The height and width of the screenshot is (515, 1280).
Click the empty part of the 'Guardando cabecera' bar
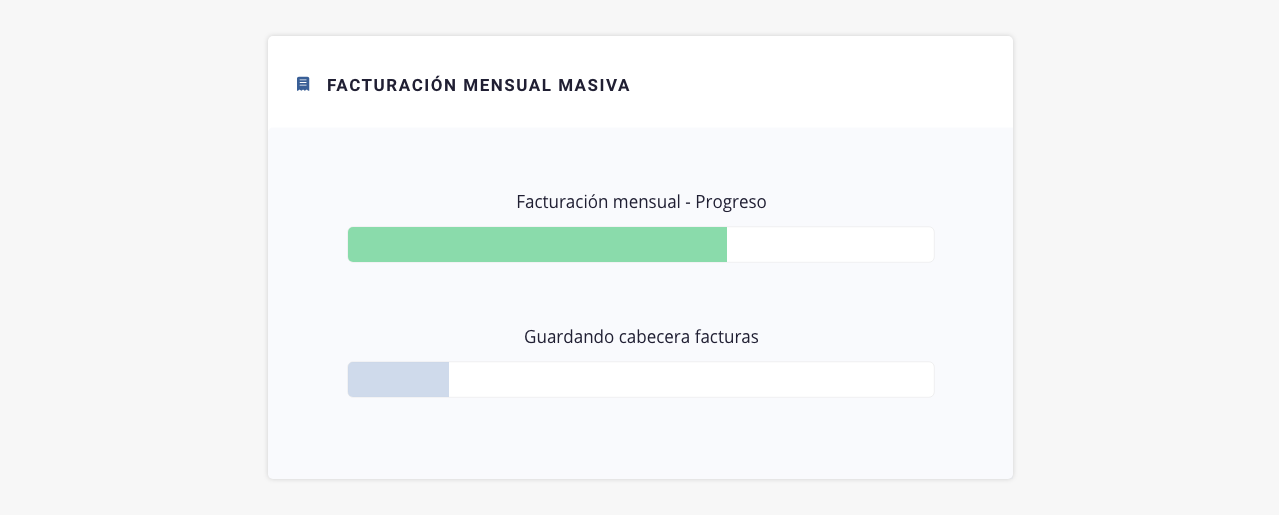[691, 379]
